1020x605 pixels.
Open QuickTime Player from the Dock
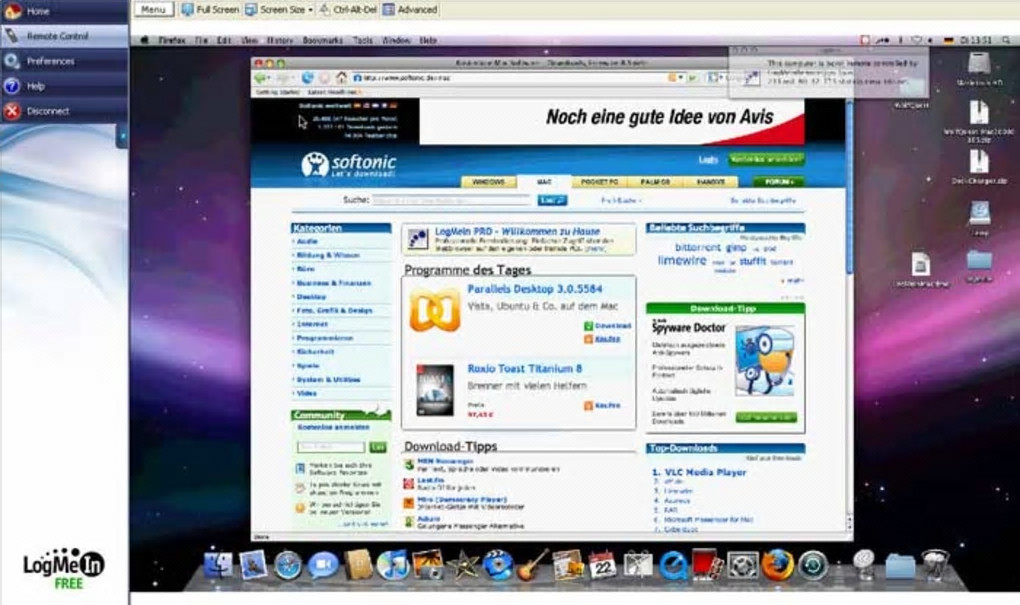point(673,565)
